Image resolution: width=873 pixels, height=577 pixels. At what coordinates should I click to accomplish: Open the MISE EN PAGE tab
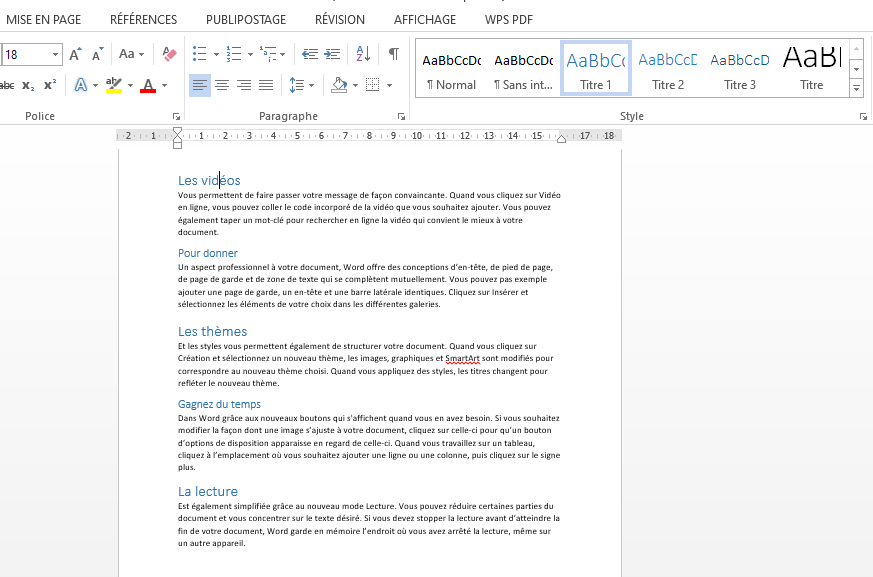[x=43, y=19]
